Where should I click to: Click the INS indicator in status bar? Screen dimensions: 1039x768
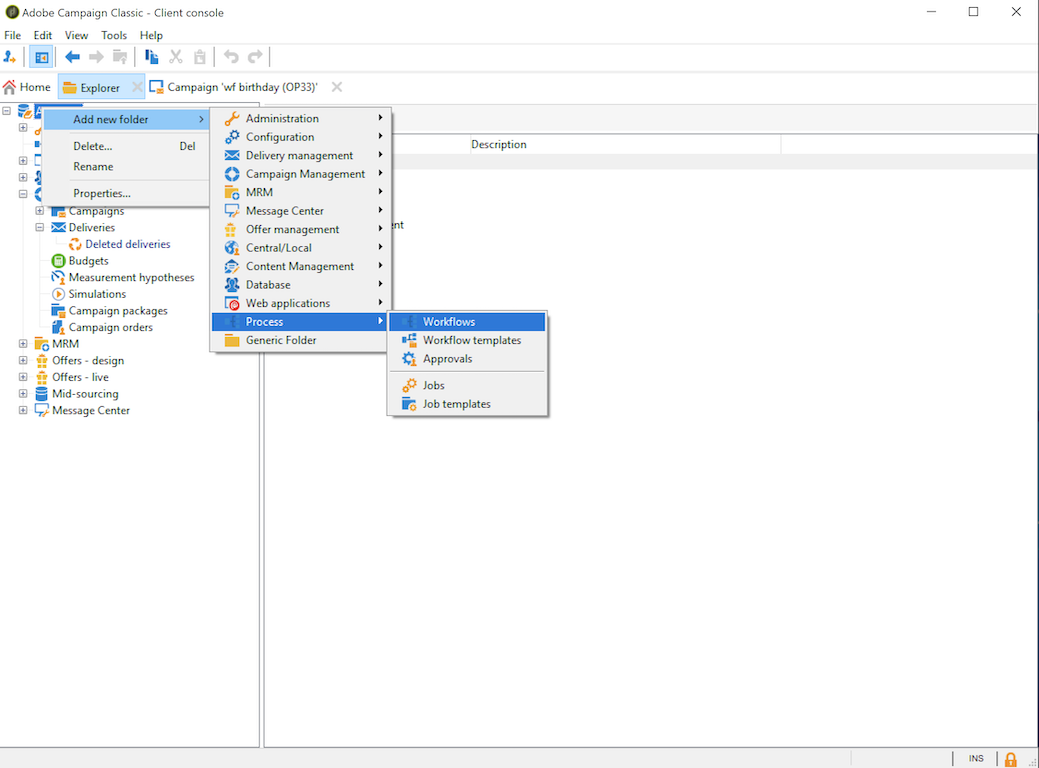coord(975,759)
